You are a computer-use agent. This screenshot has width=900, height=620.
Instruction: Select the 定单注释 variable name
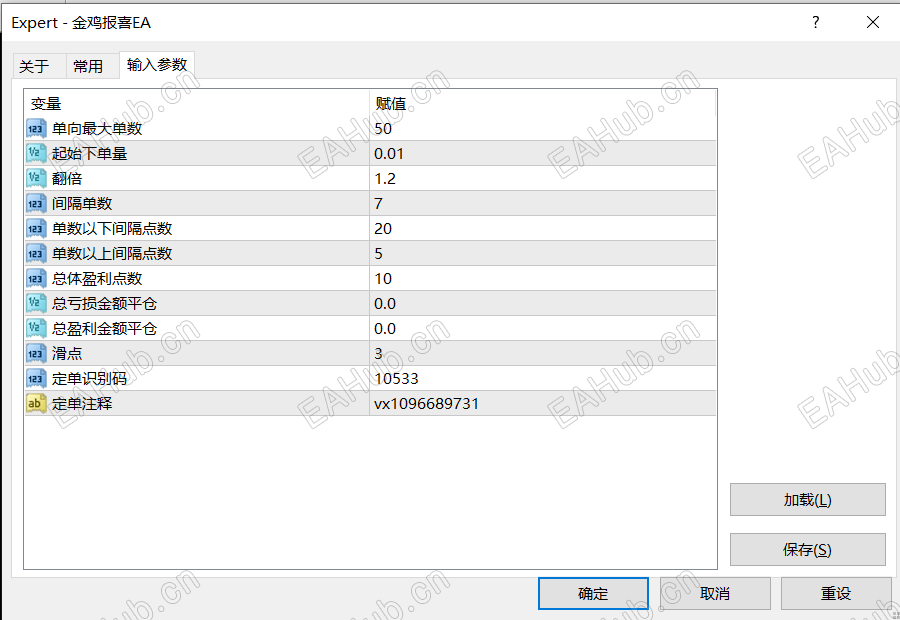point(82,404)
